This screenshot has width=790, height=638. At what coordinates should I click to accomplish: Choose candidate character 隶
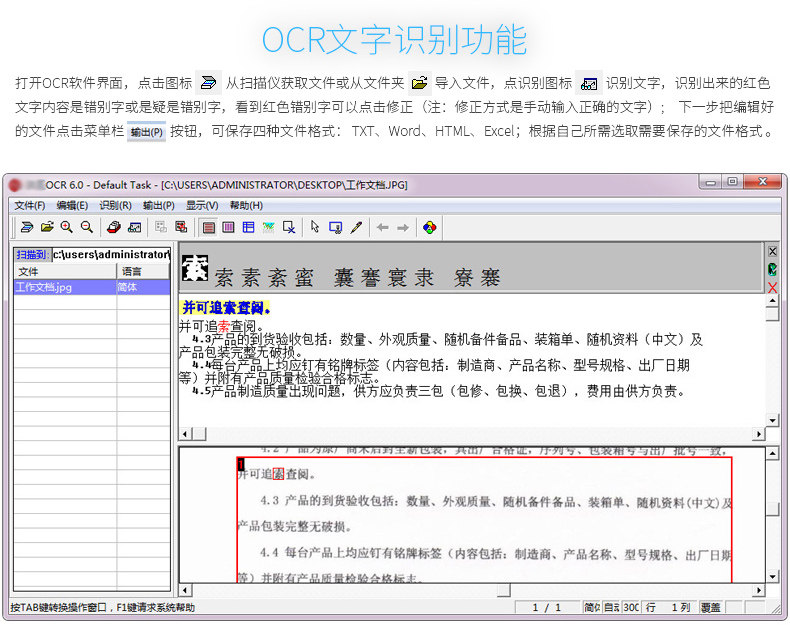click(x=424, y=278)
